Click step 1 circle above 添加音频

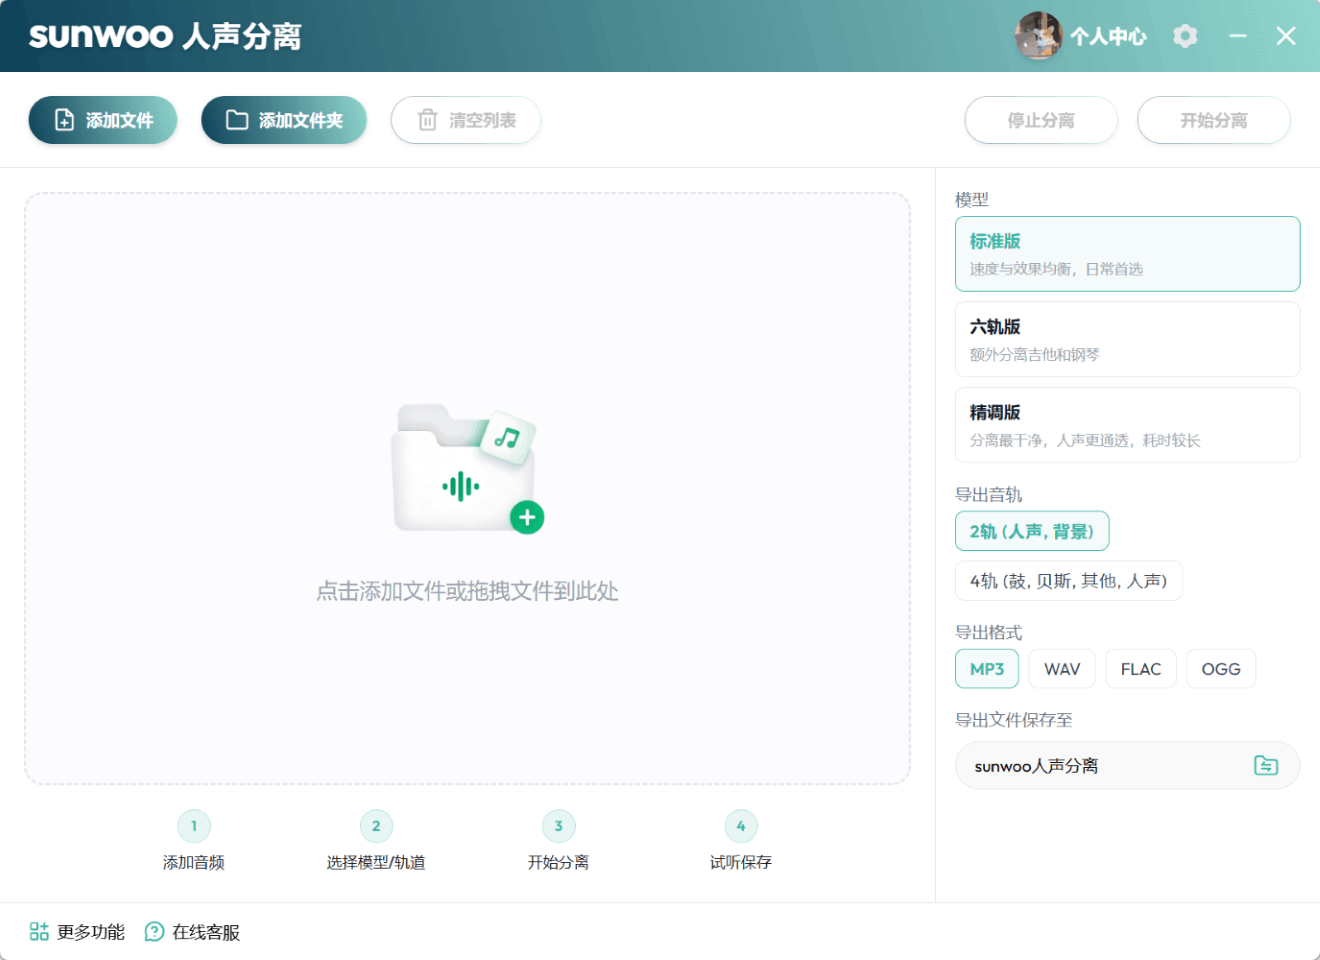pos(194,826)
